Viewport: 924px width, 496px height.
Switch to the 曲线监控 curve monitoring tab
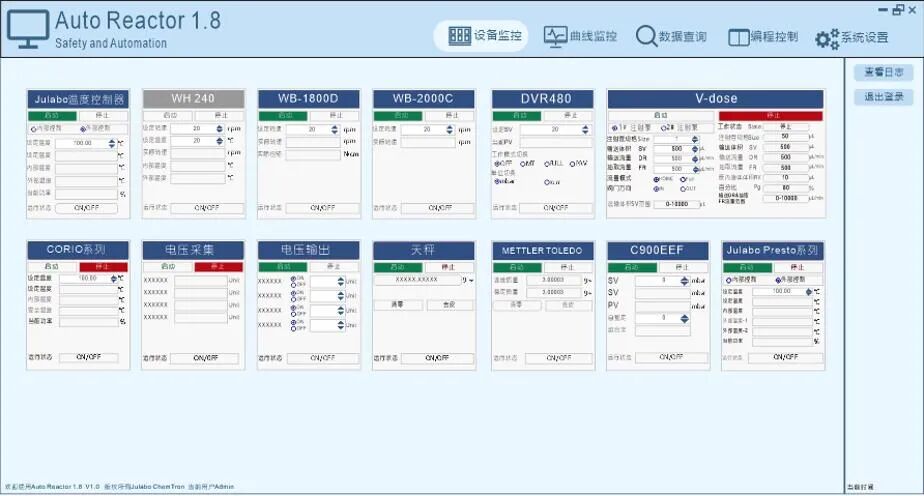click(580, 37)
